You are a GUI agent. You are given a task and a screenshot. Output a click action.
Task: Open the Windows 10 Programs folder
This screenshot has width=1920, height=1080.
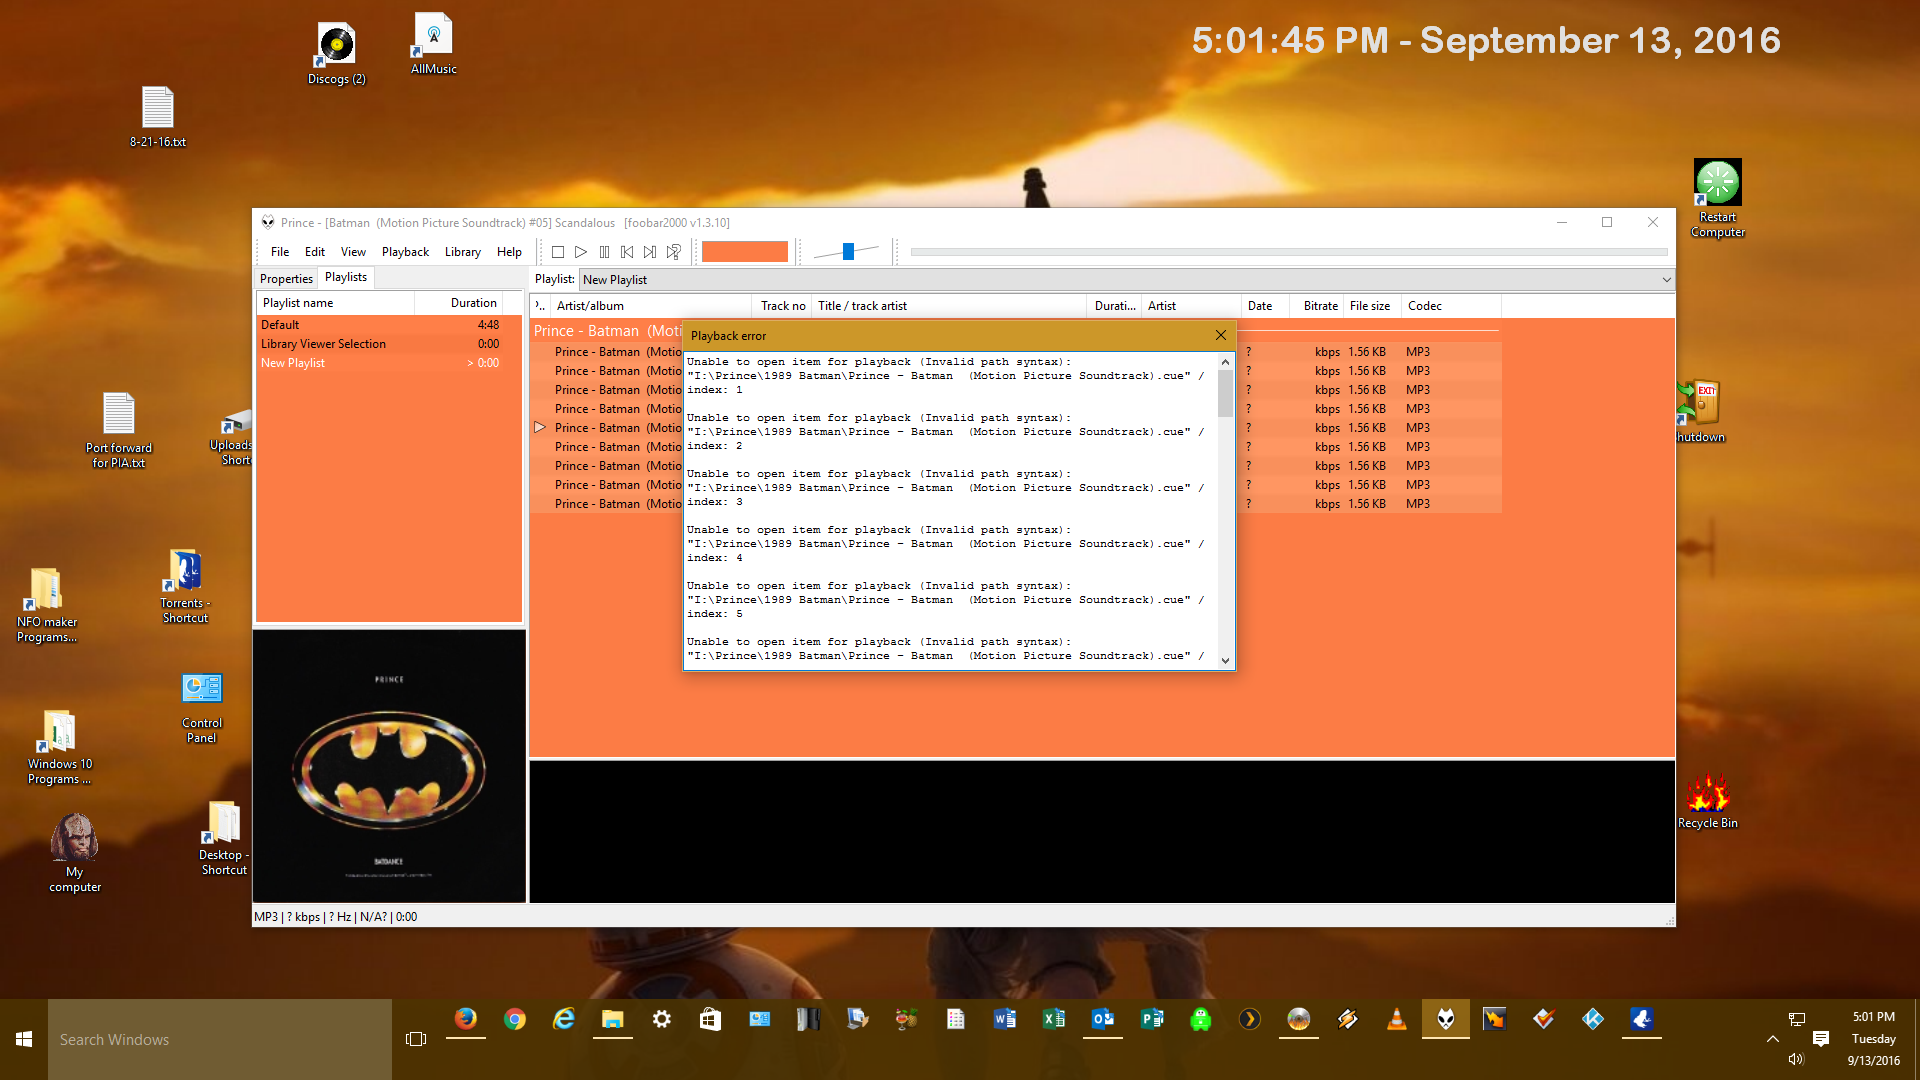[x=60, y=747]
